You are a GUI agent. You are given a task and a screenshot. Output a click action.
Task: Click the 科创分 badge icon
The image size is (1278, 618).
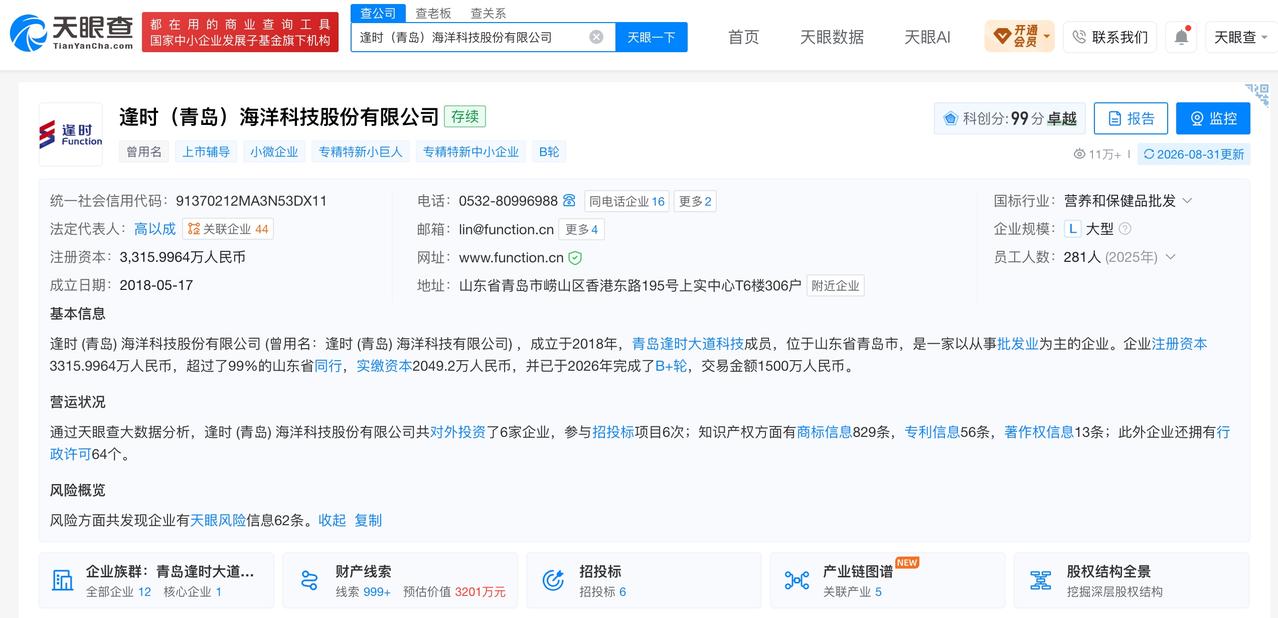951,118
